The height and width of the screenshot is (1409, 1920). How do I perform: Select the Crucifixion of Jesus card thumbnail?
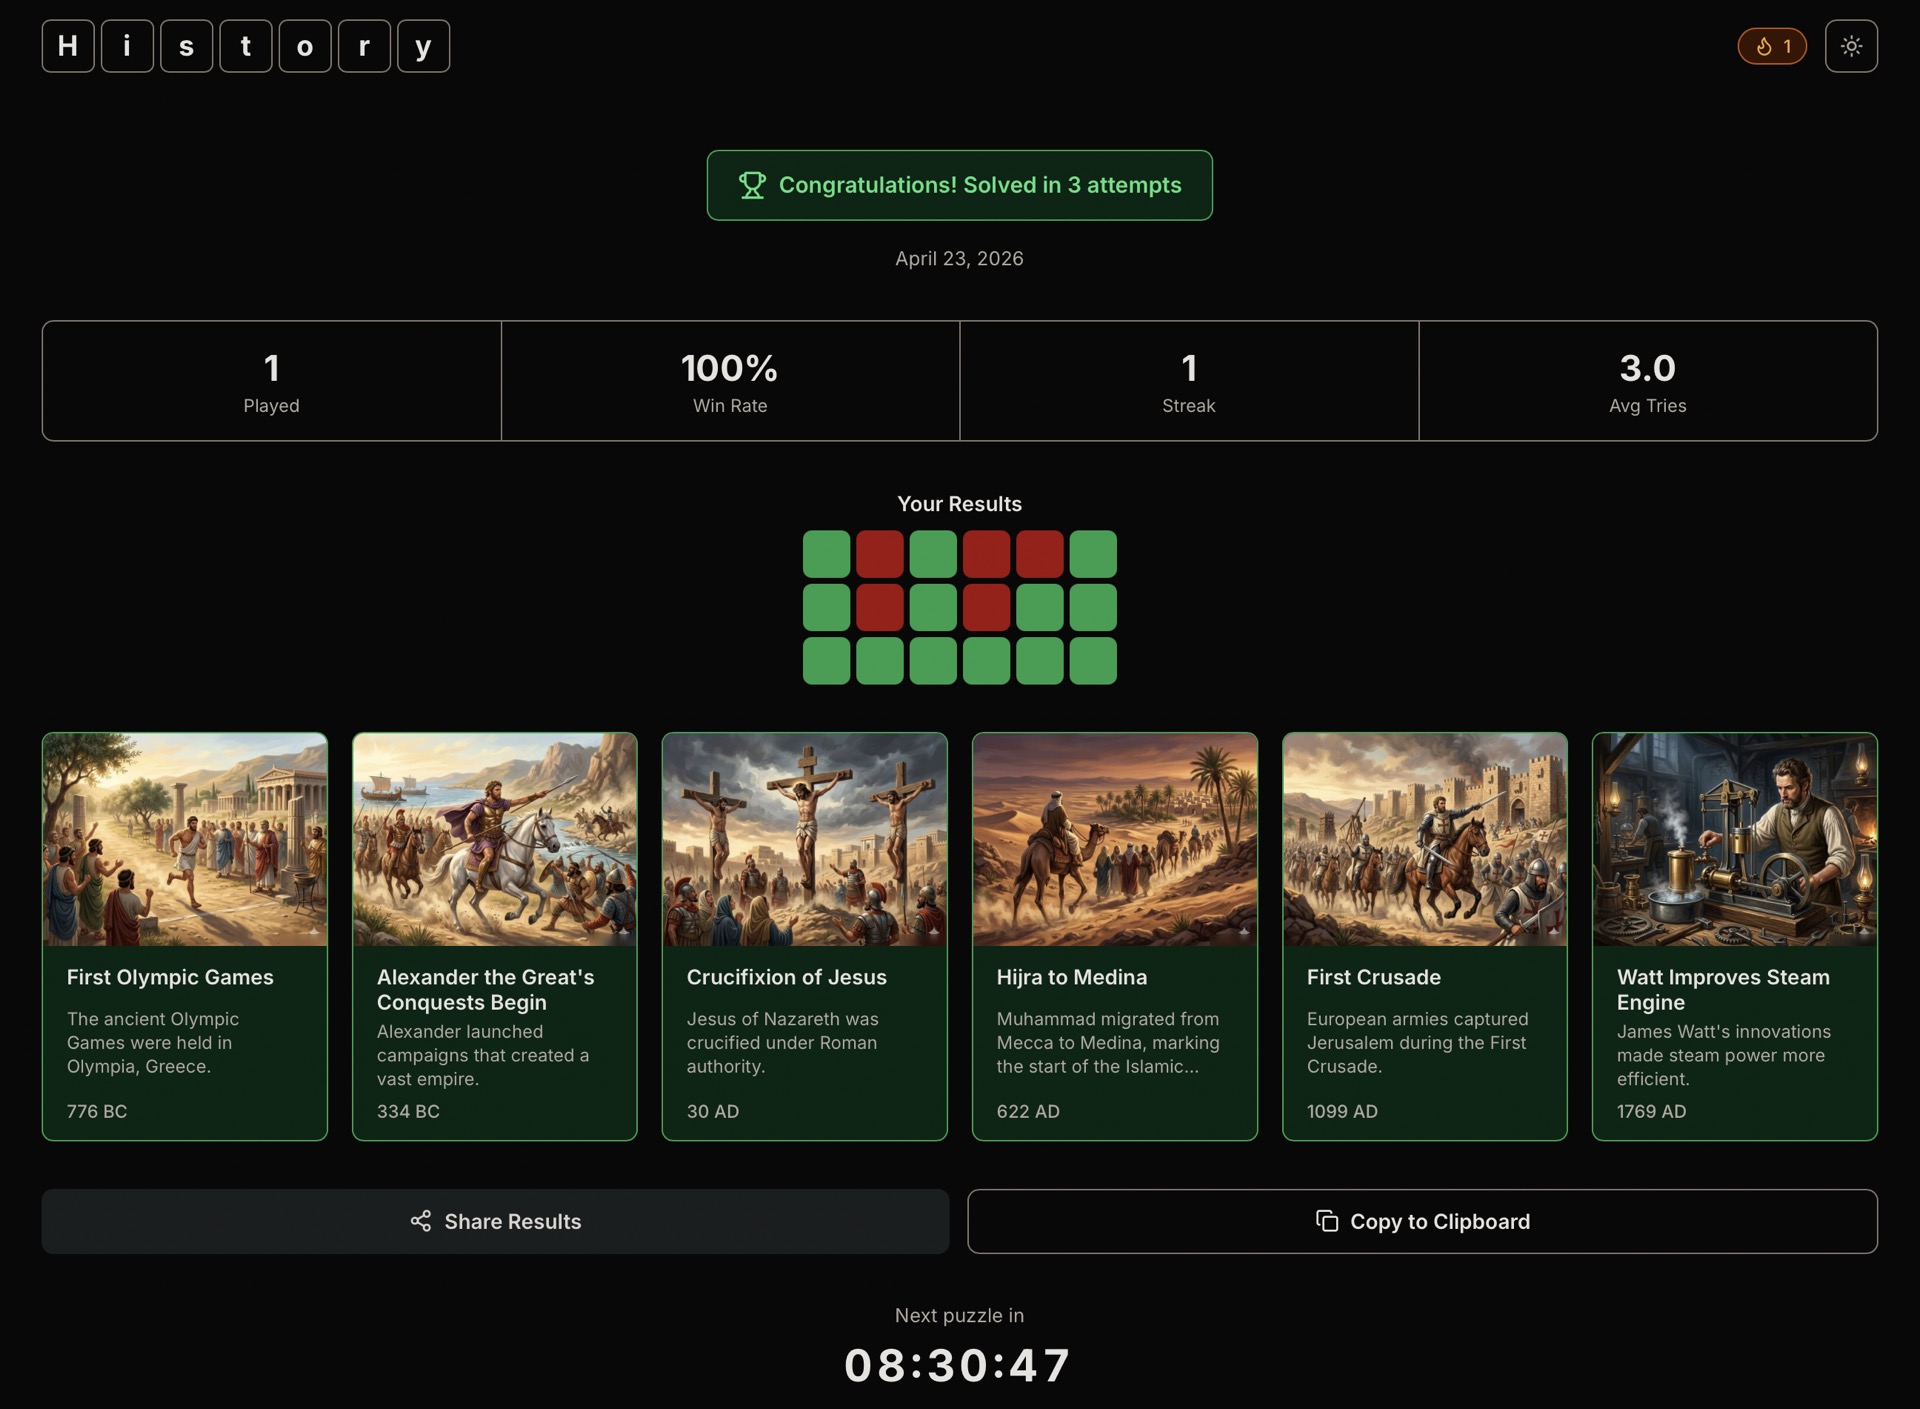[805, 840]
